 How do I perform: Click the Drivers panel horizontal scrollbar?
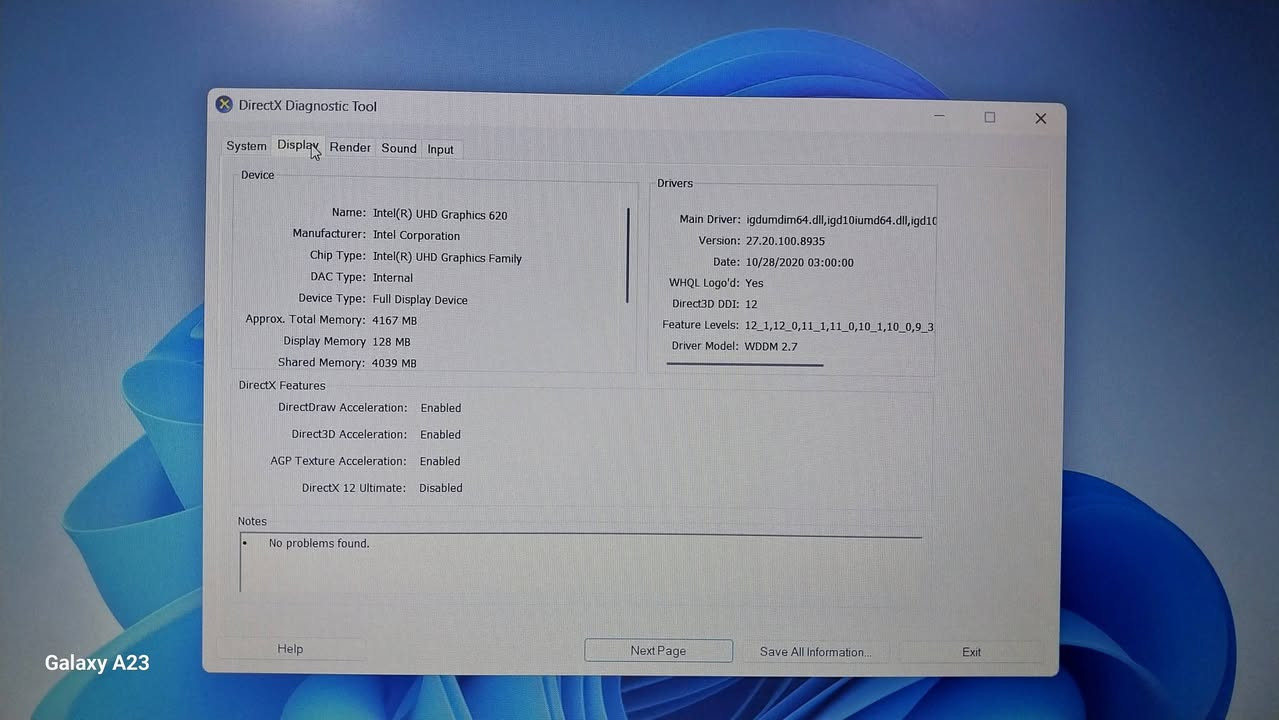point(745,365)
